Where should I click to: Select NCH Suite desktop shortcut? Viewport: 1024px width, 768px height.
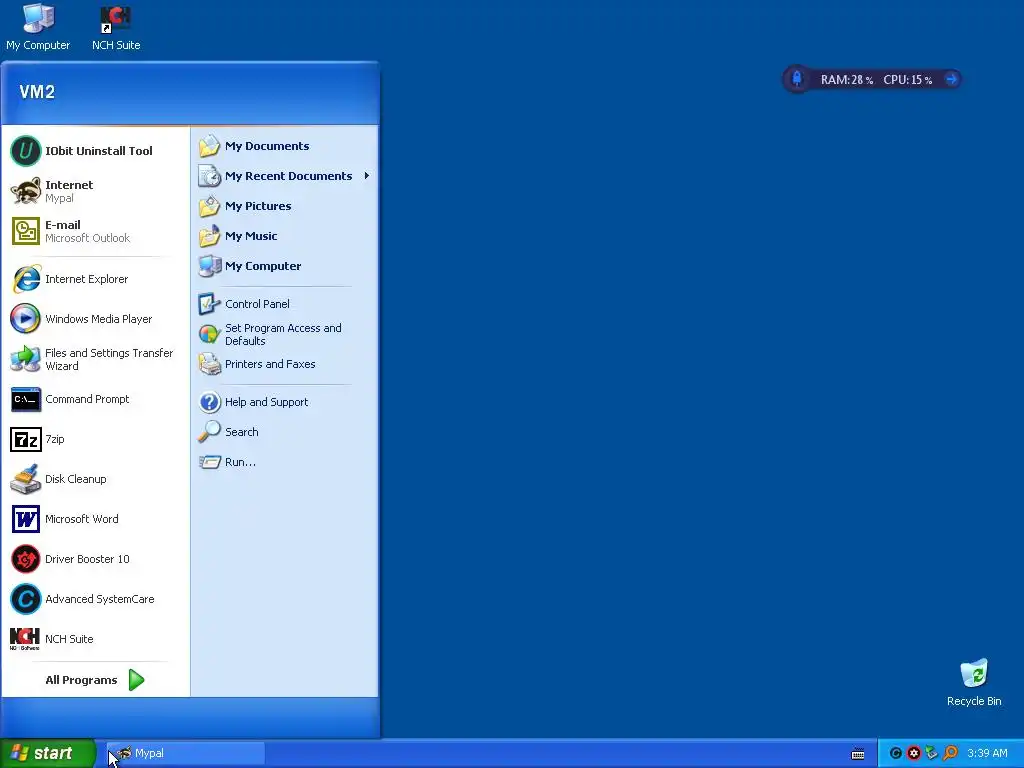pyautogui.click(x=116, y=27)
